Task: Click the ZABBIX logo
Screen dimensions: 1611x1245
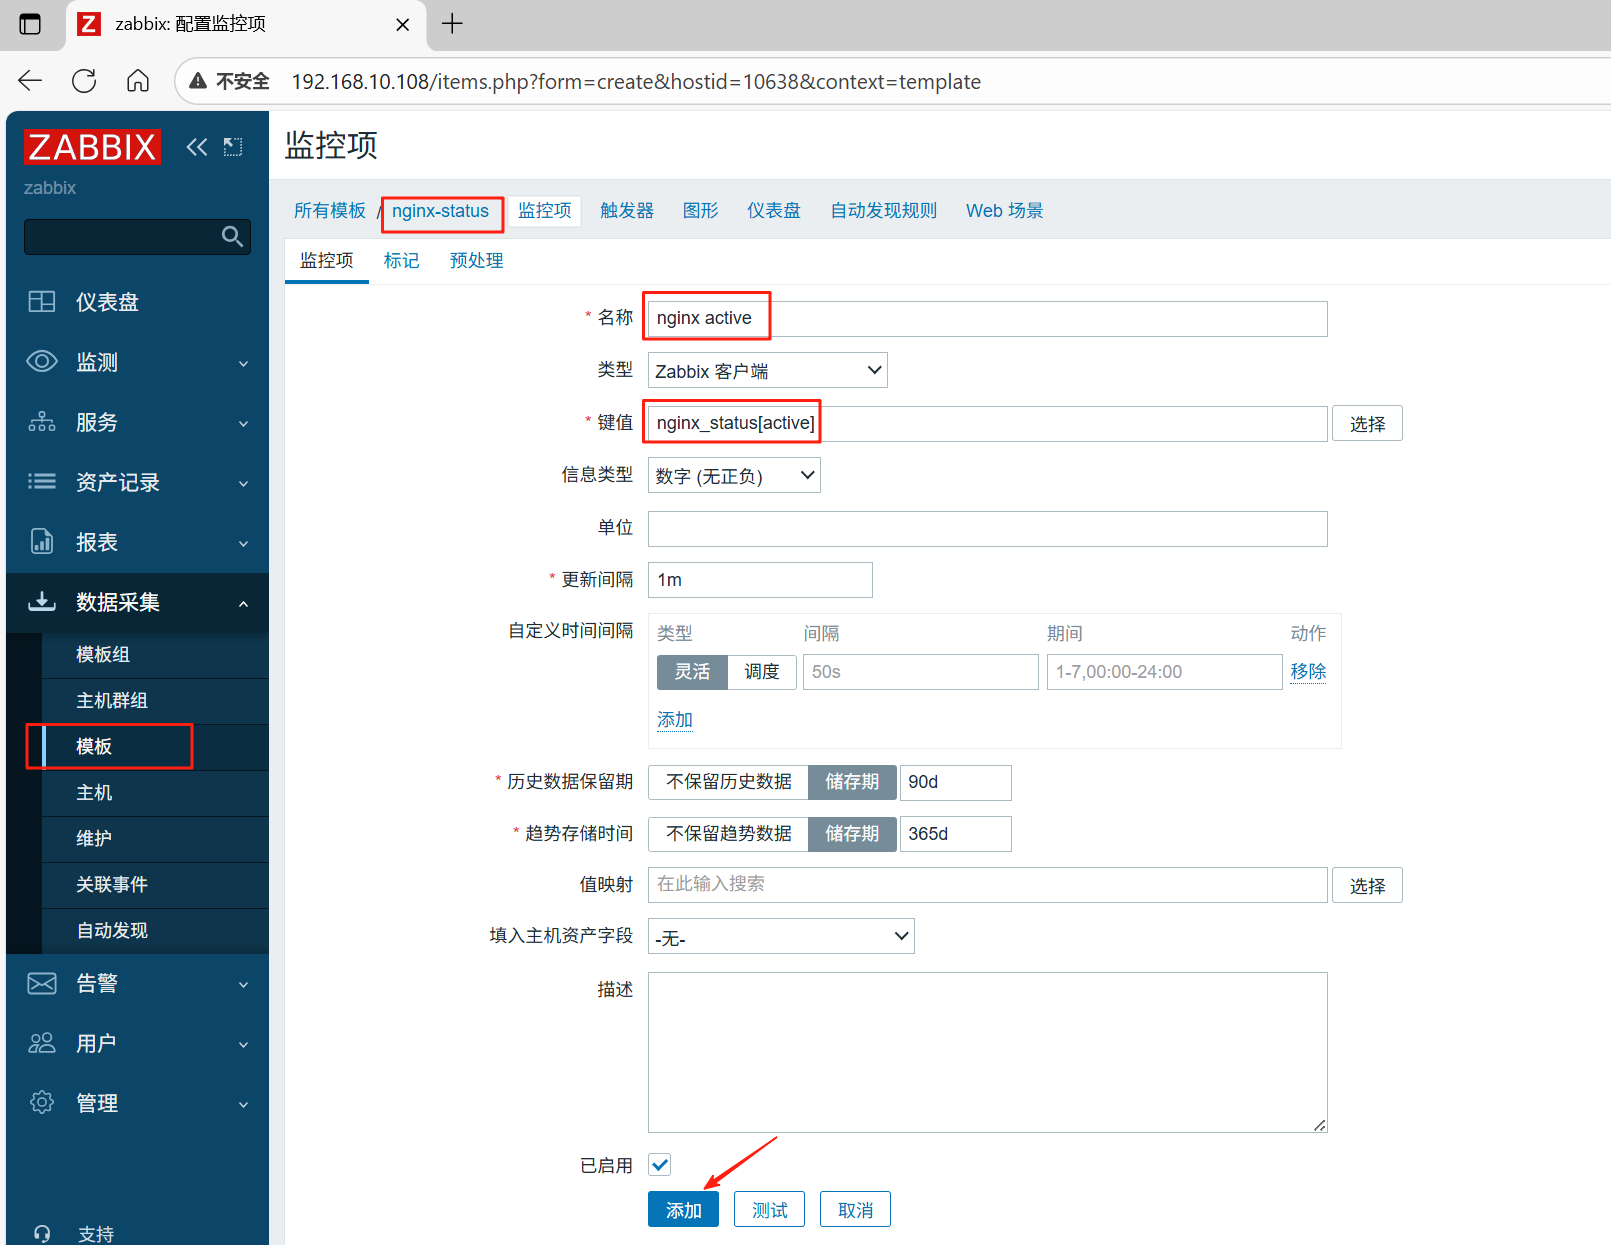Action: point(92,147)
